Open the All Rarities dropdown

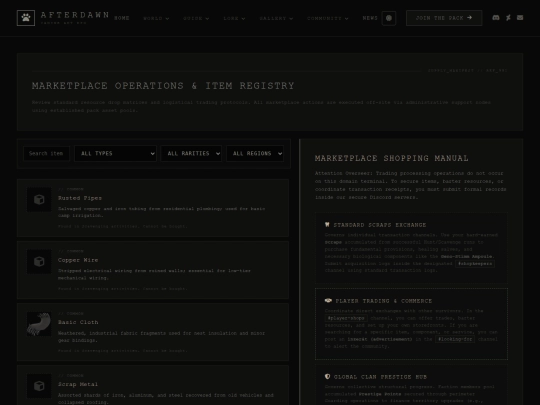[191, 154]
